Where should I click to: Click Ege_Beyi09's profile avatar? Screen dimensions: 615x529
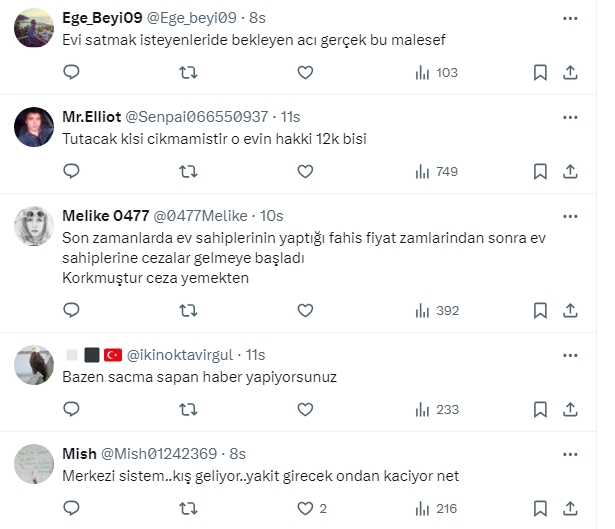[x=34, y=30]
